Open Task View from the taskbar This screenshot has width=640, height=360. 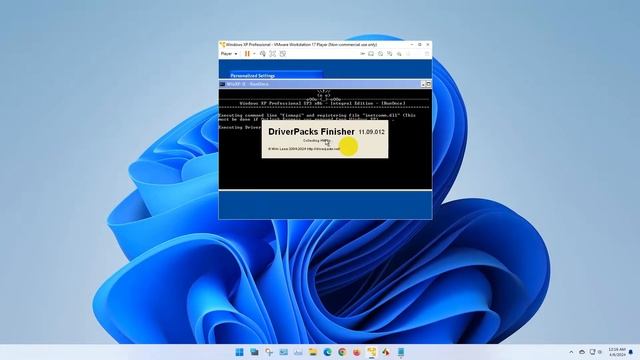pos(254,352)
